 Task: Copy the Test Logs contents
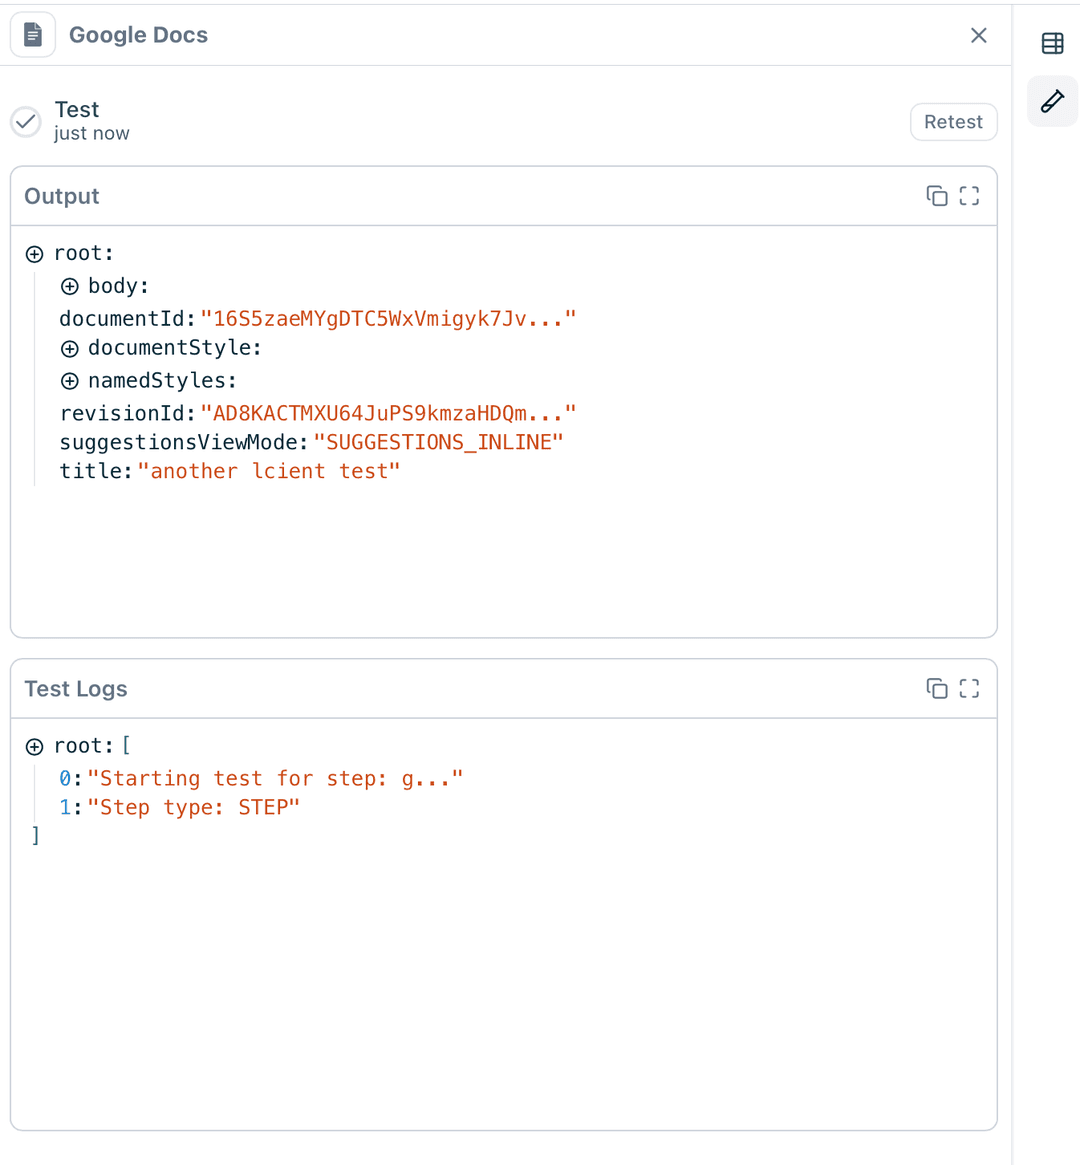936,688
